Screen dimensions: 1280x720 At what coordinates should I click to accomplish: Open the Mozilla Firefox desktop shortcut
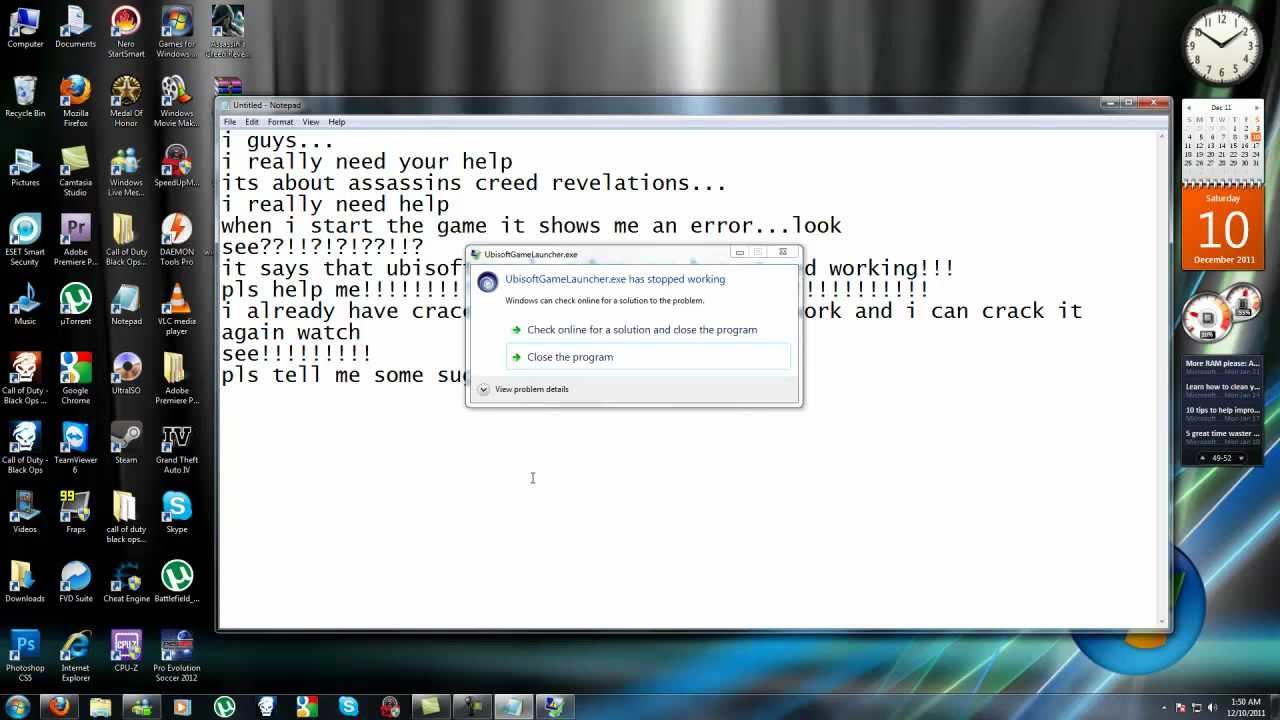point(75,101)
